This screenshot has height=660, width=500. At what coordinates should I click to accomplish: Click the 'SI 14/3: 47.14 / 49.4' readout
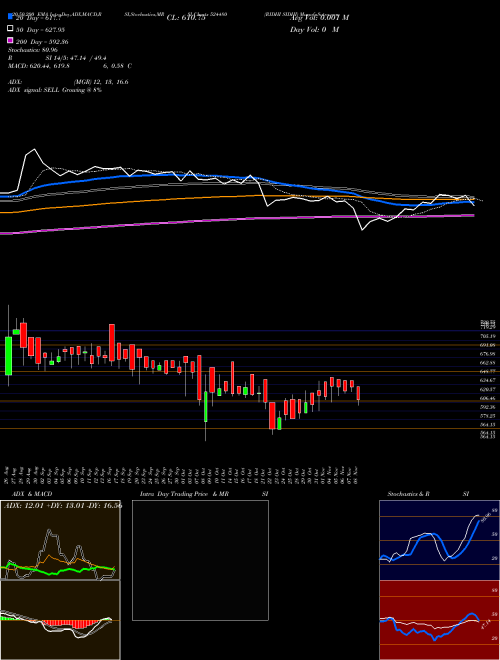tap(76, 58)
